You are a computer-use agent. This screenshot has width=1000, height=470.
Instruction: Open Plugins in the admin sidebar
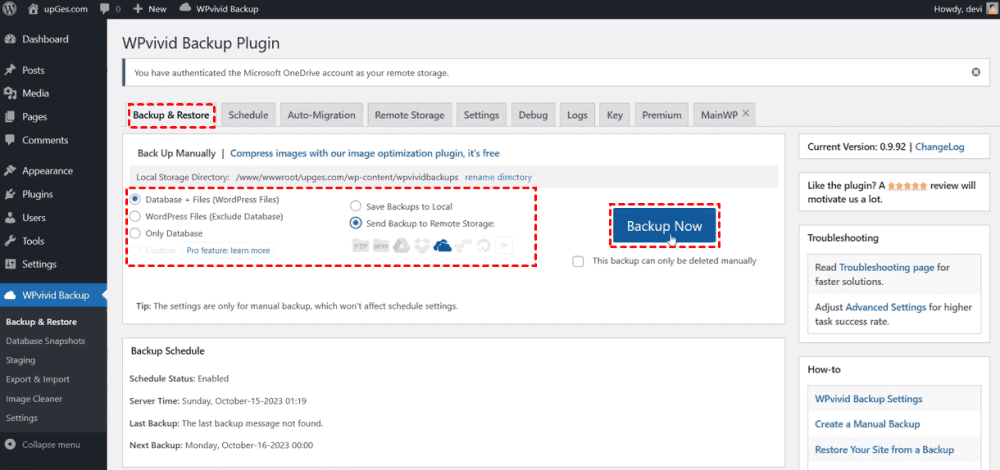click(x=38, y=194)
